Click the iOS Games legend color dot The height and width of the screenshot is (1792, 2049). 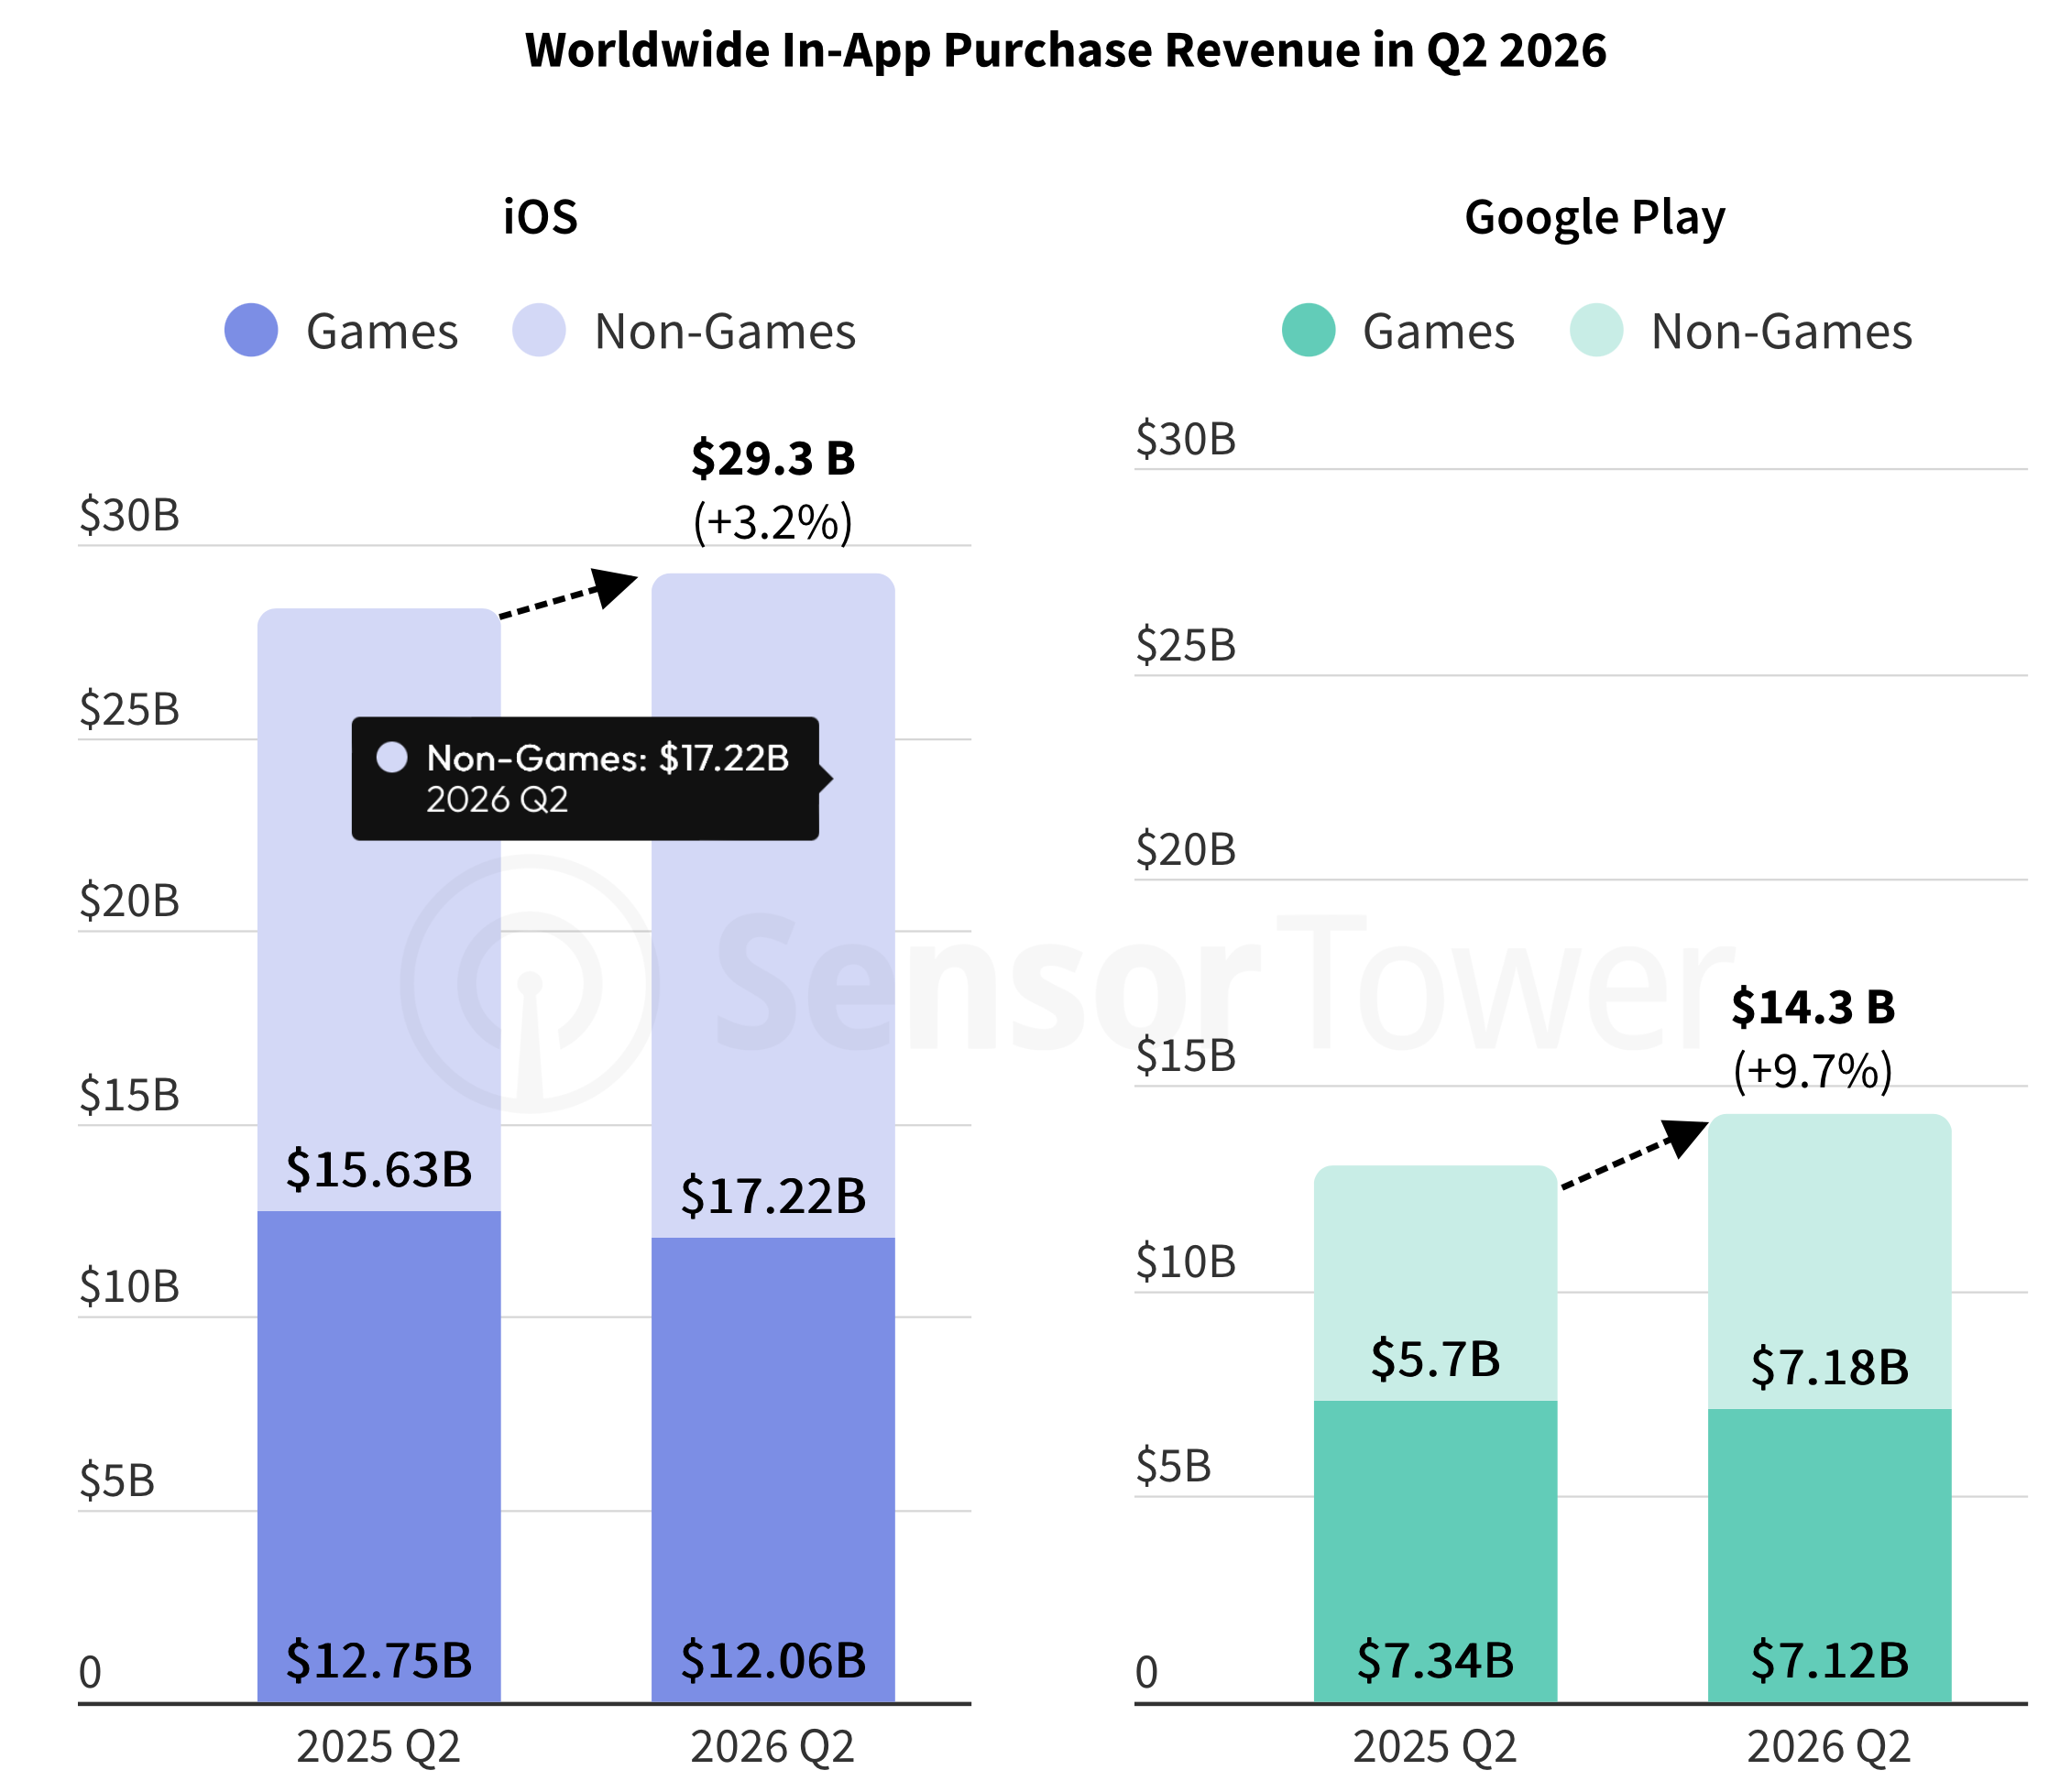[251, 330]
